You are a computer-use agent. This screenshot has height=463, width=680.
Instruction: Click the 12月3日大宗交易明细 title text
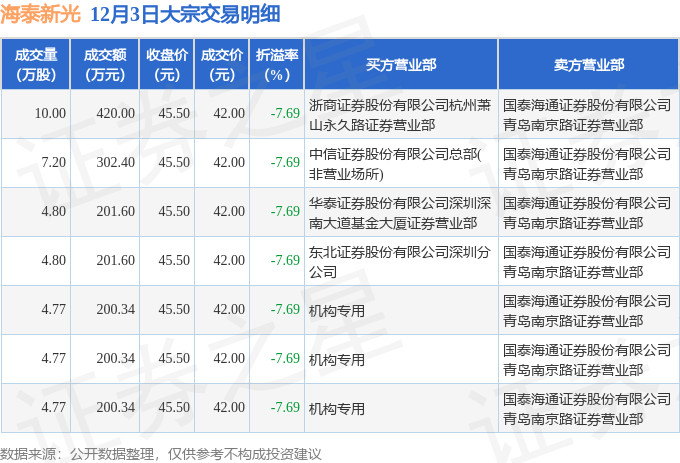click(x=185, y=14)
